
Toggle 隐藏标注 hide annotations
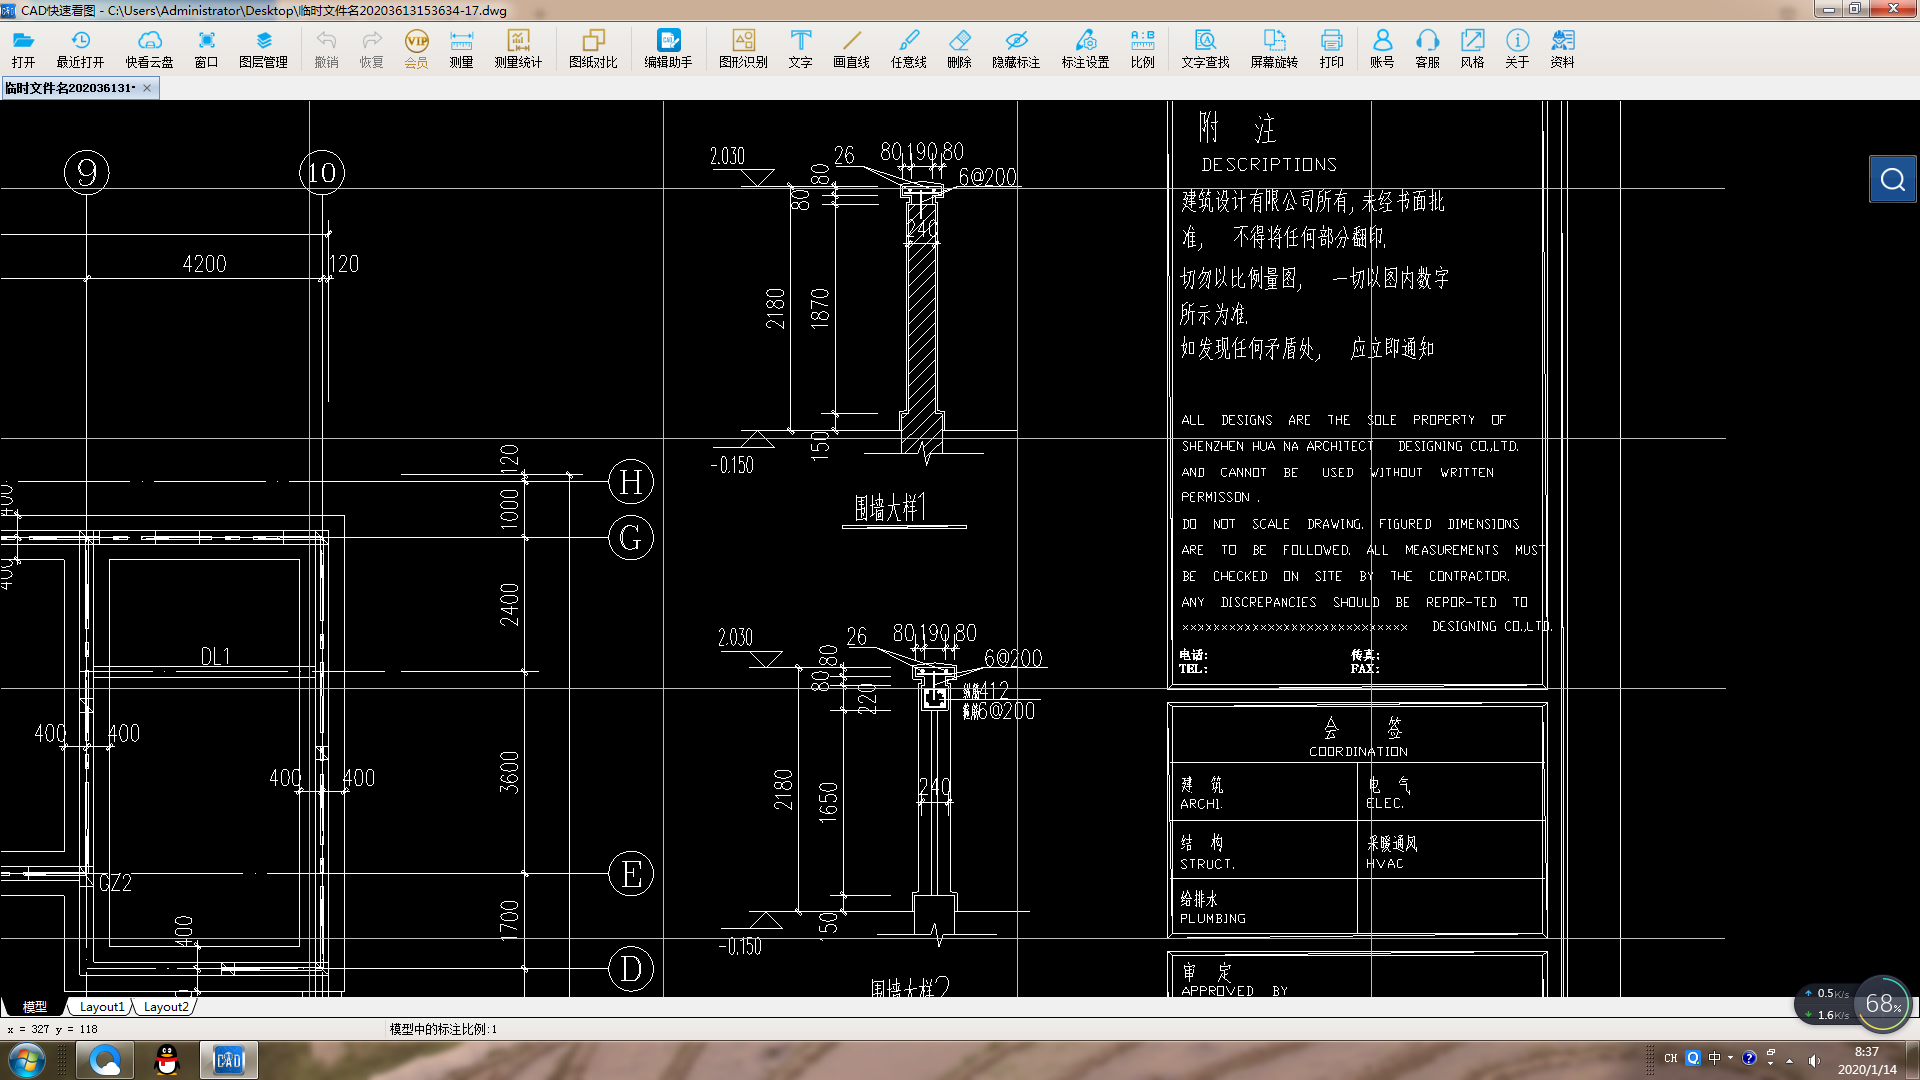tap(1016, 48)
